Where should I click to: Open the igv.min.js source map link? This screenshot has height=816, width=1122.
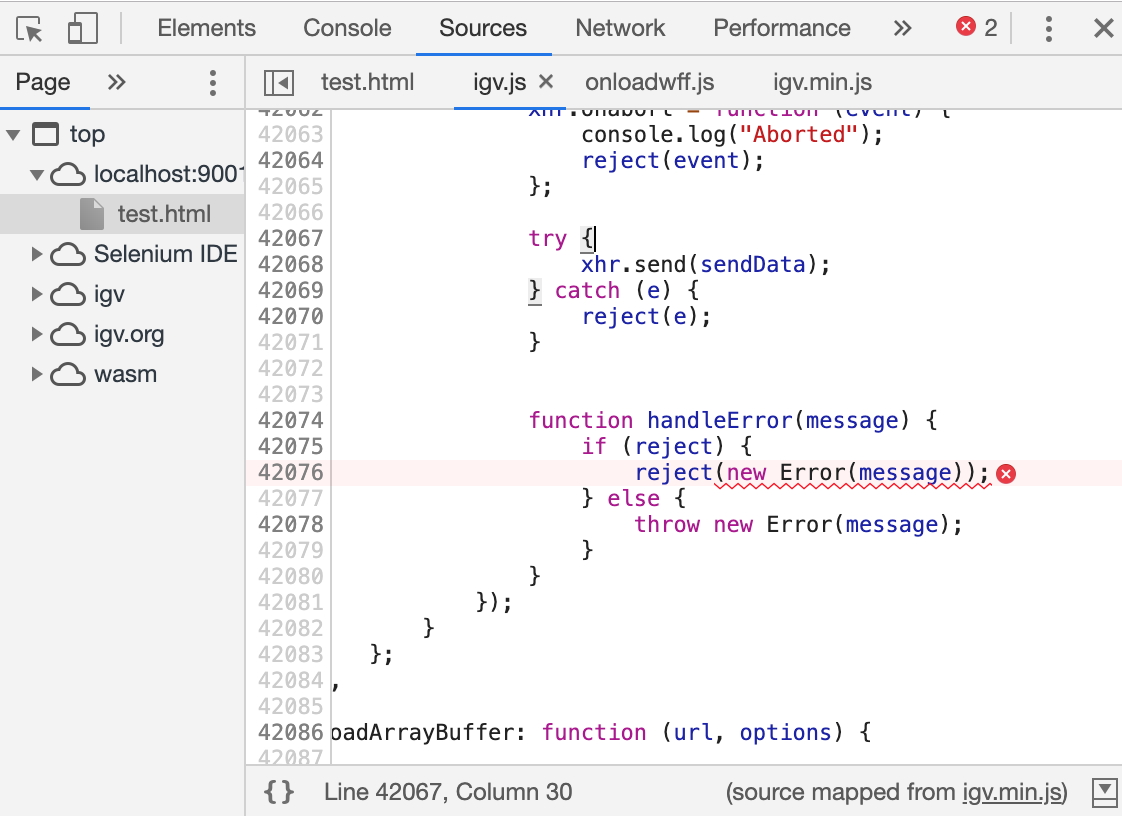click(1013, 791)
